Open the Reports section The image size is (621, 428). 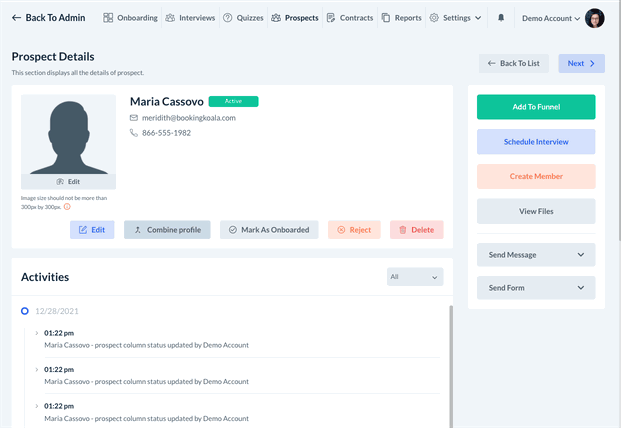(x=401, y=18)
